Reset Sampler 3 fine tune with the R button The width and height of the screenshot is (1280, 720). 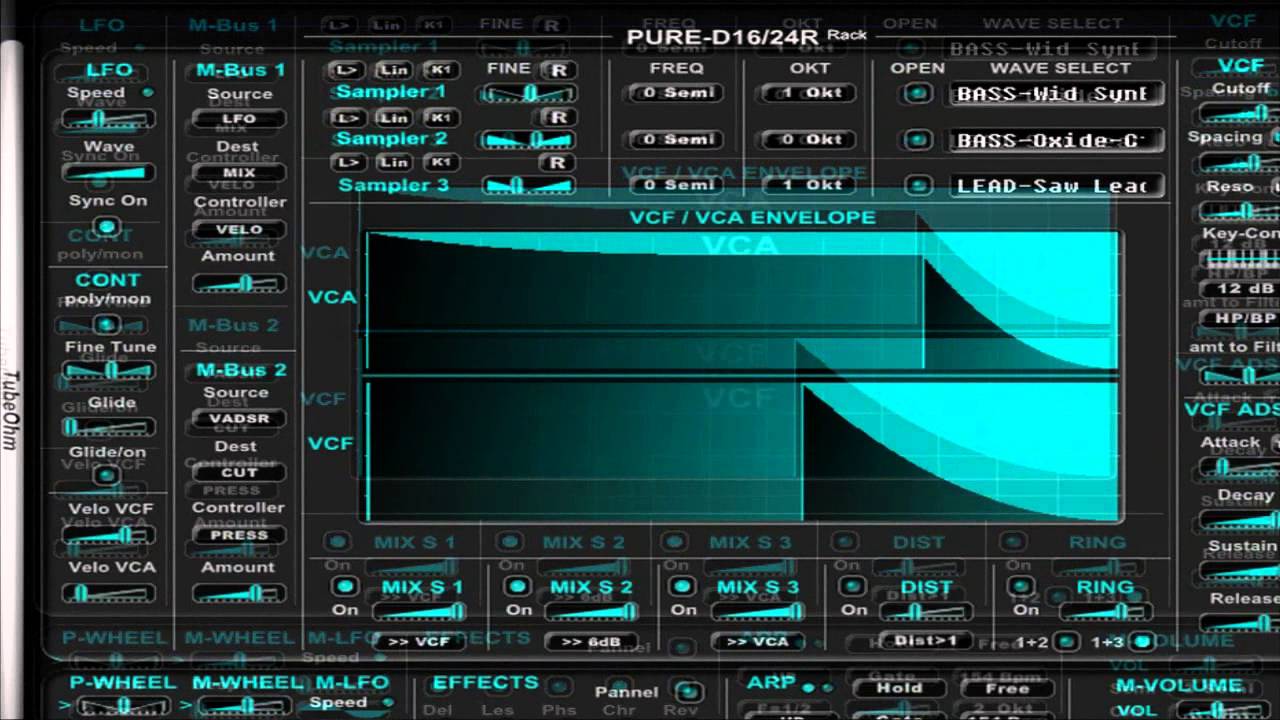click(x=559, y=162)
